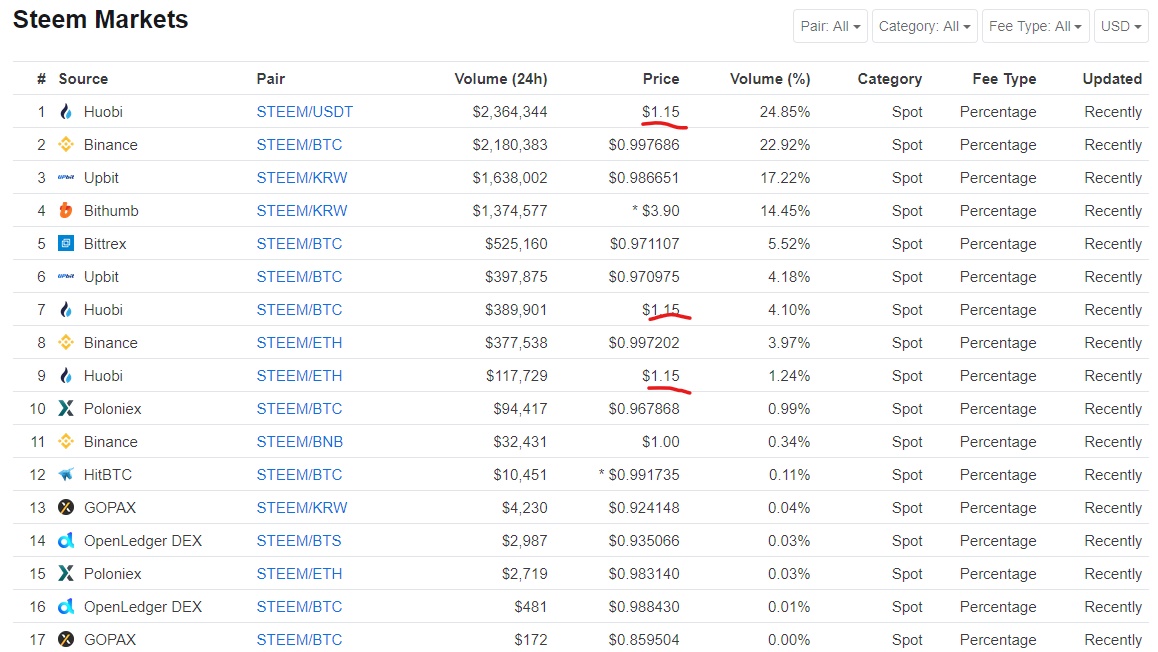Sort by the # rank column header

(41, 78)
